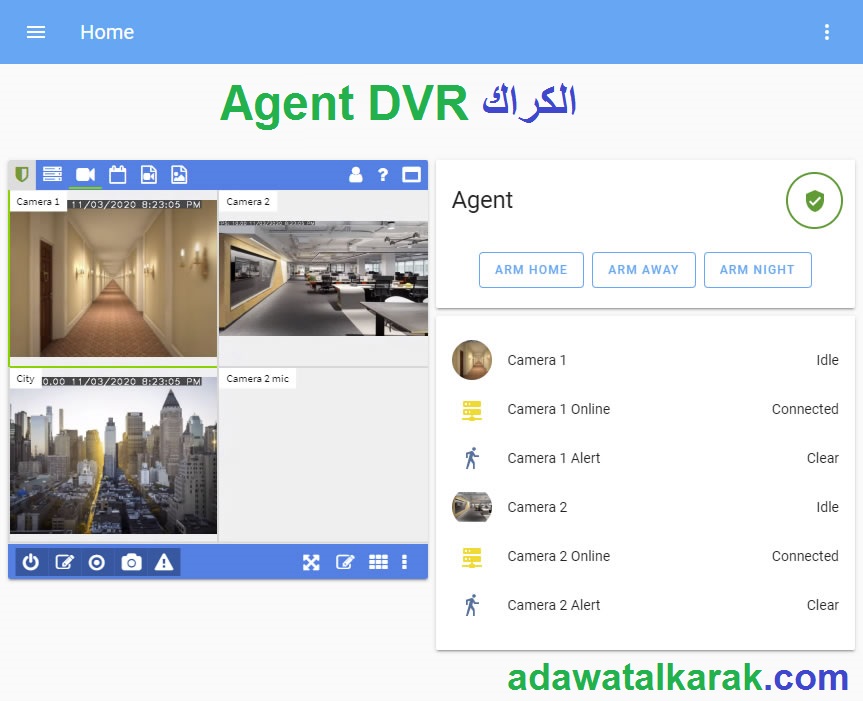Click the user account icon
Viewport: 863px width, 701px height.
[356, 175]
